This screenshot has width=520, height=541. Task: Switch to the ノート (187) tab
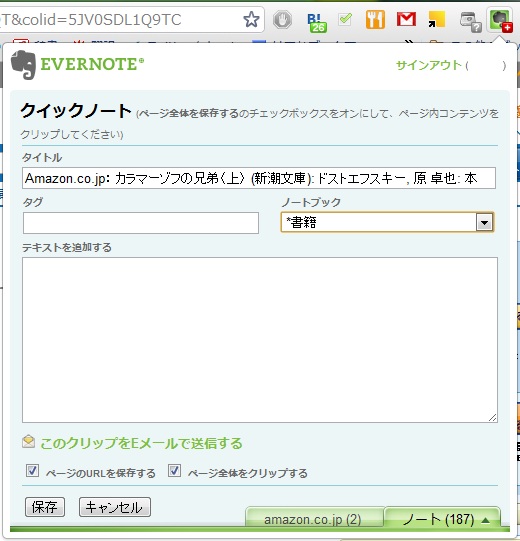[x=442, y=517]
